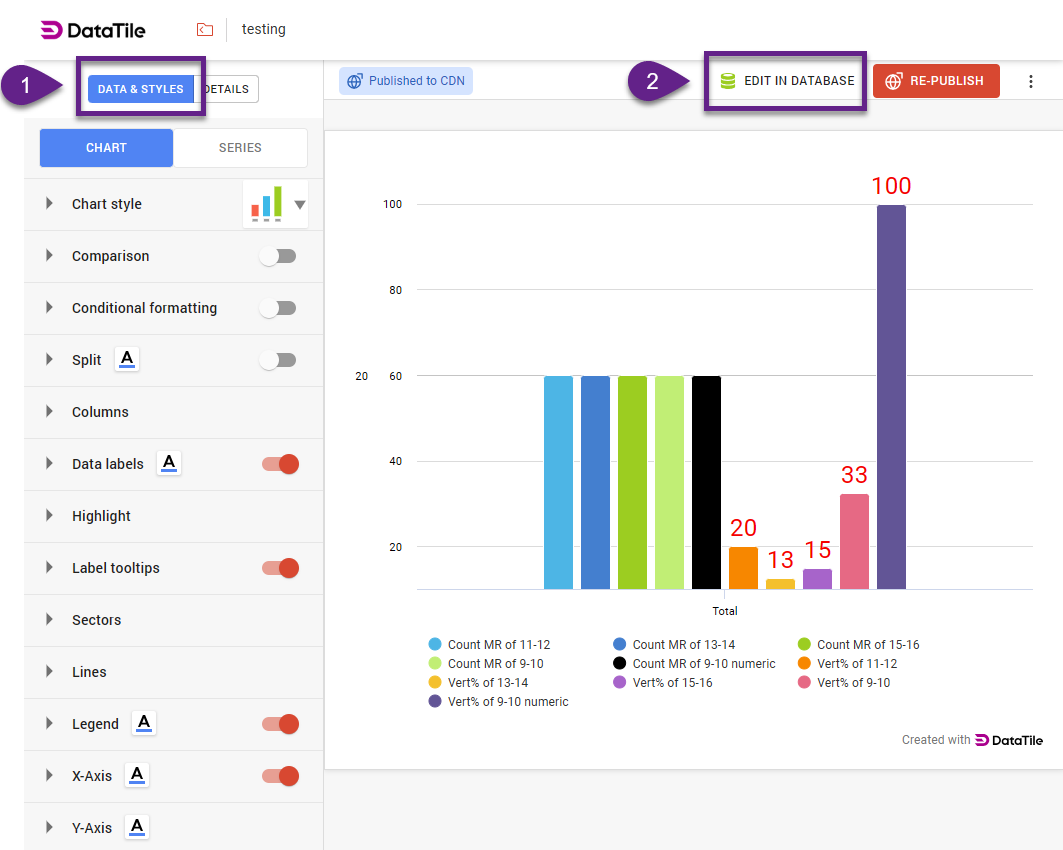Open X-Axis text style icon
Viewport: 1063px width, 850px height.
pyautogui.click(x=137, y=776)
